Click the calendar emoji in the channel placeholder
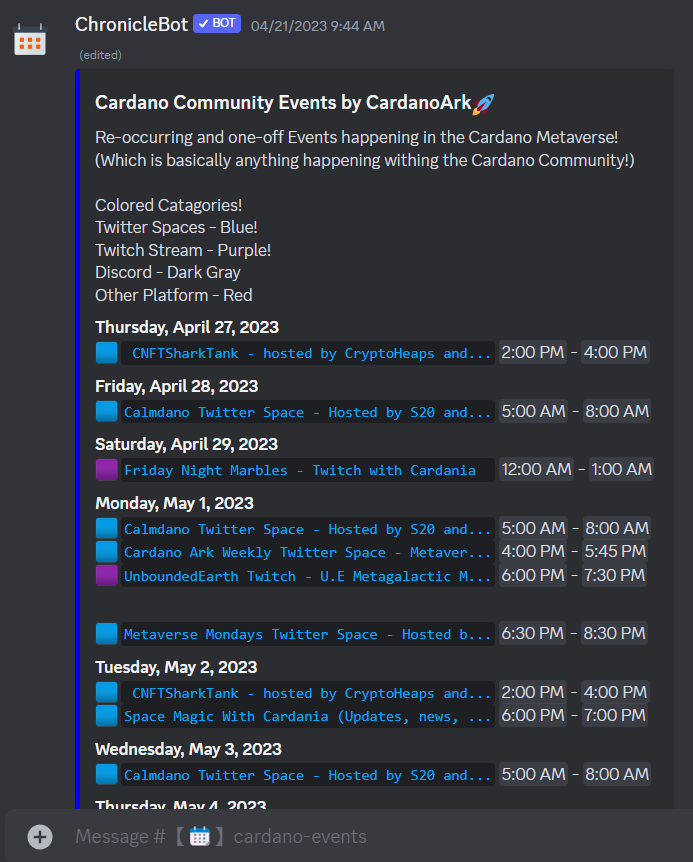The width and height of the screenshot is (693, 862). tap(199, 836)
